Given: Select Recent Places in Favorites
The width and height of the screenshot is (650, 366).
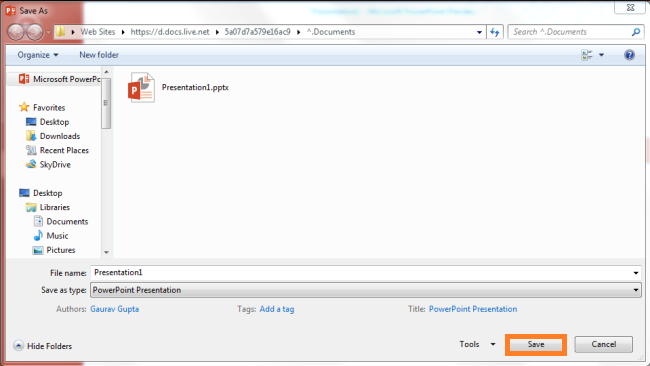Looking at the screenshot, I should pyautogui.click(x=57, y=150).
